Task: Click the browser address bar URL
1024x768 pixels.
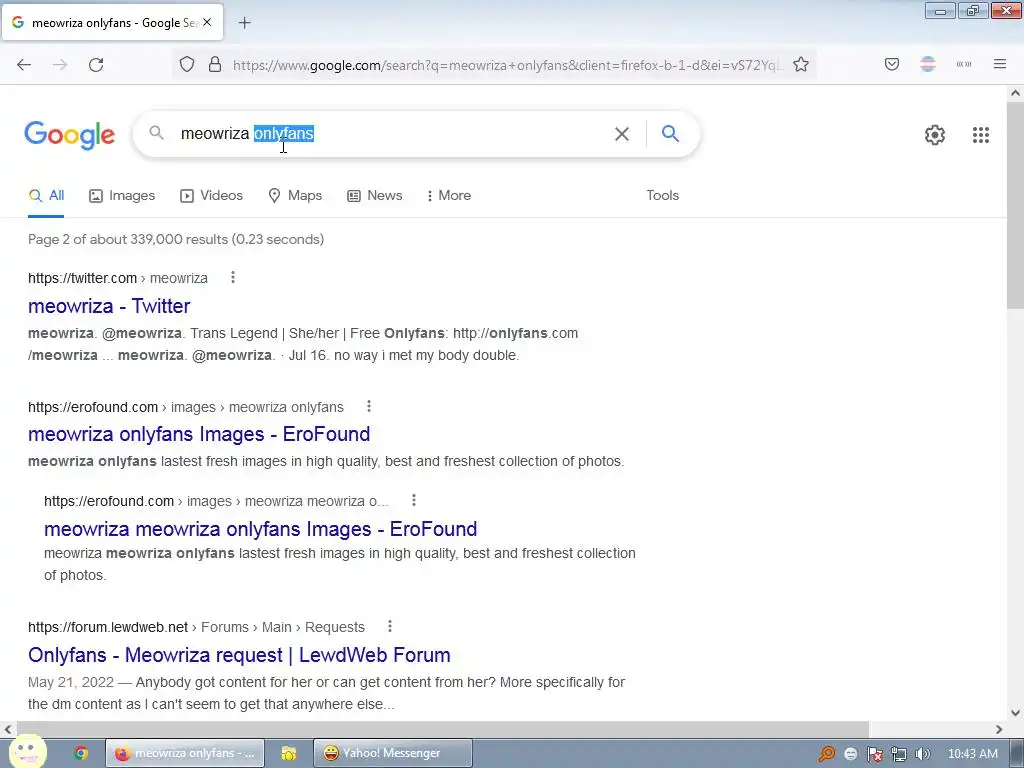Action: [506, 65]
